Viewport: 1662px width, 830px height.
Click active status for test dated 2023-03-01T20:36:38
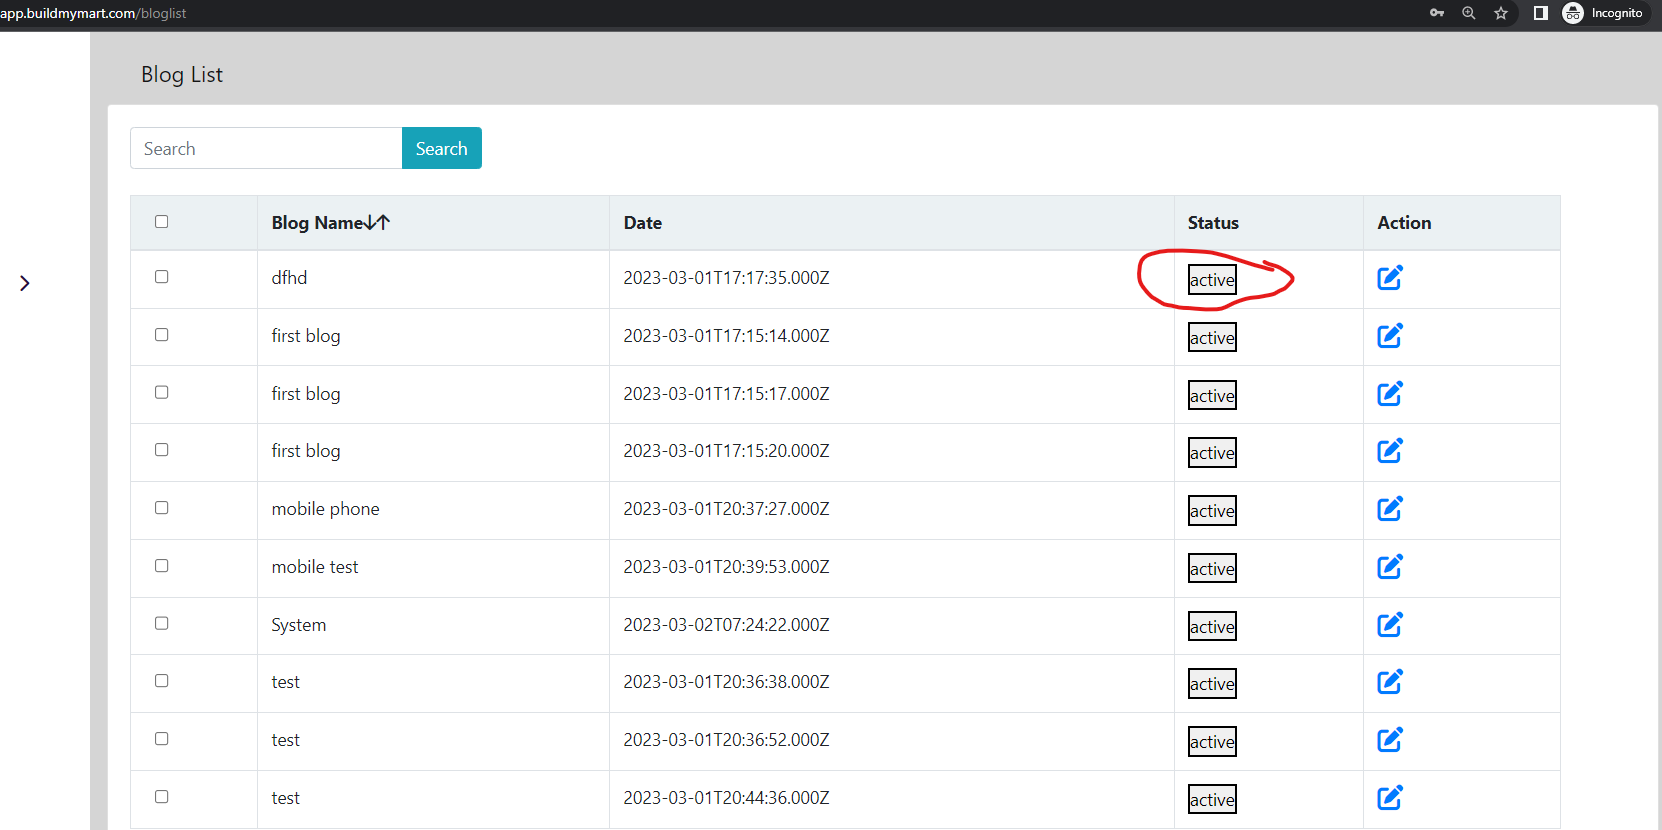(x=1212, y=684)
